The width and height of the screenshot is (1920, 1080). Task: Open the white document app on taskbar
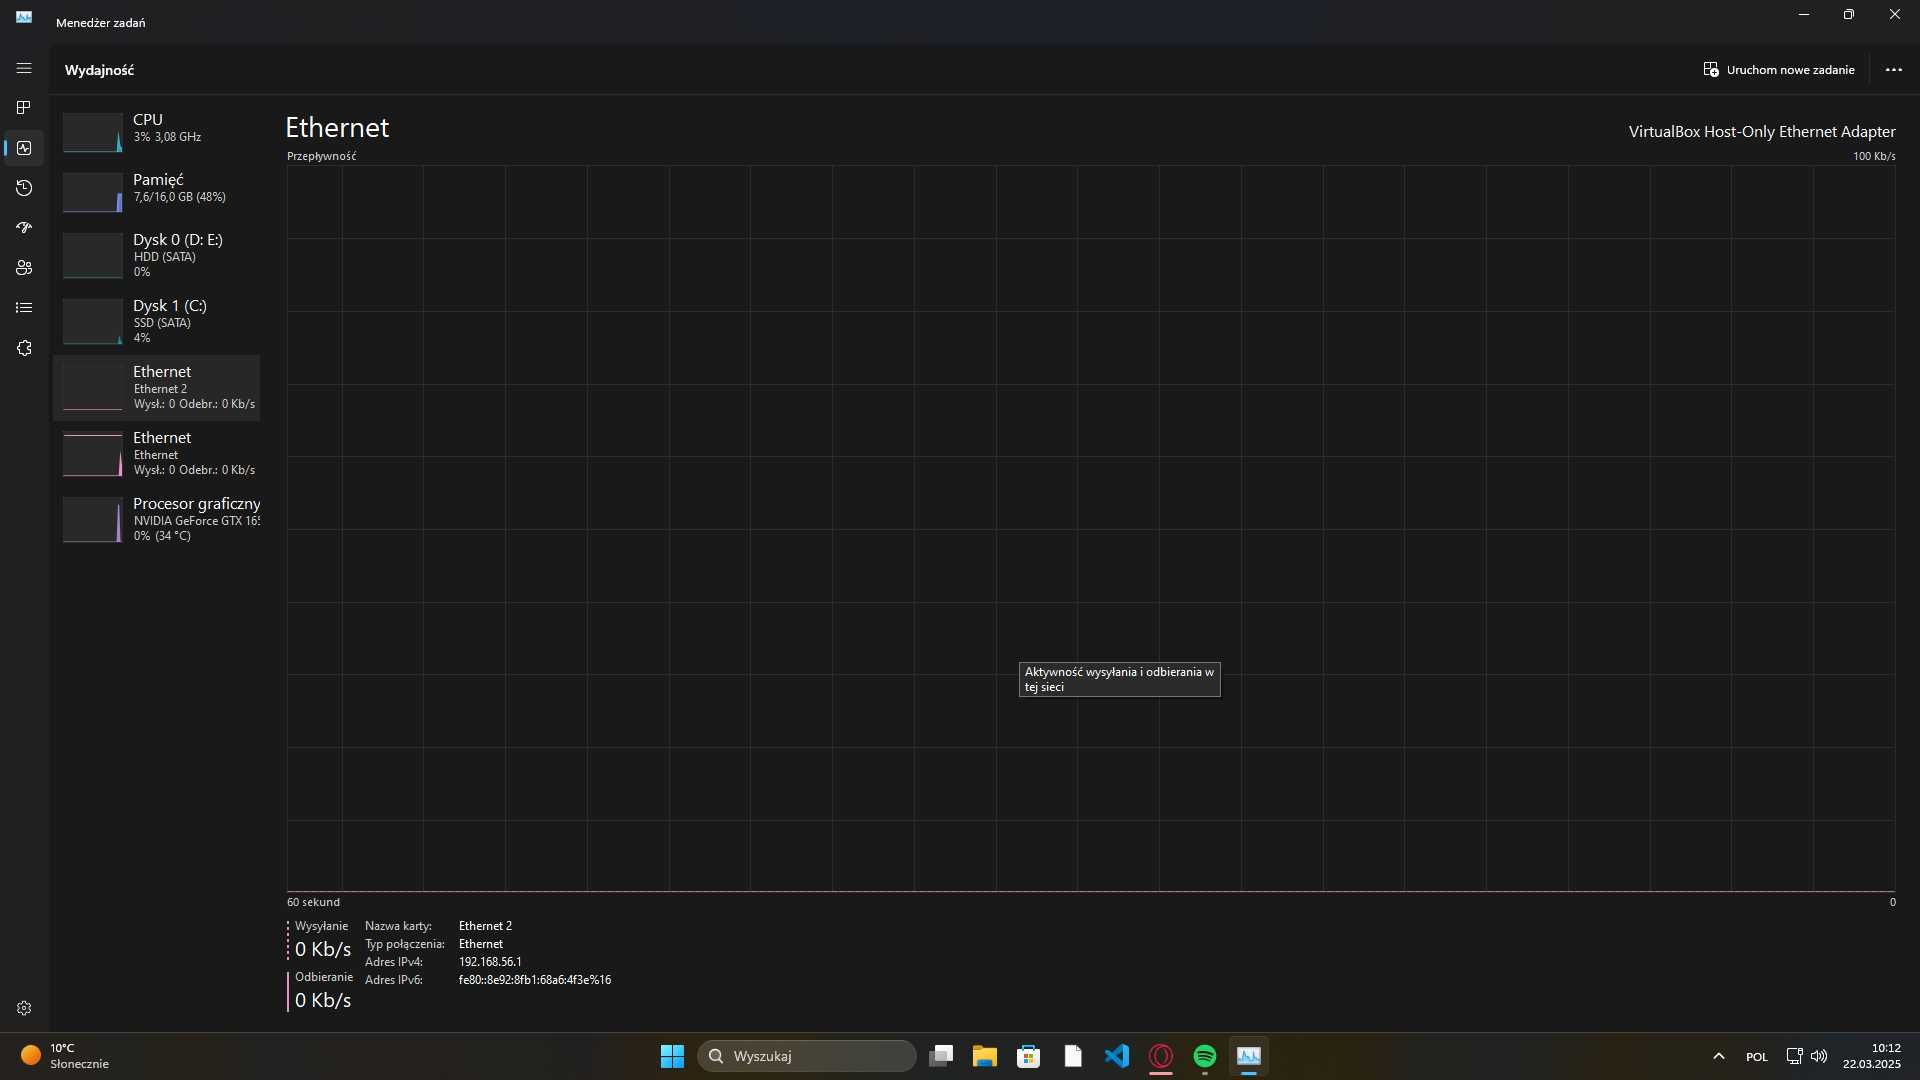pos(1073,1056)
